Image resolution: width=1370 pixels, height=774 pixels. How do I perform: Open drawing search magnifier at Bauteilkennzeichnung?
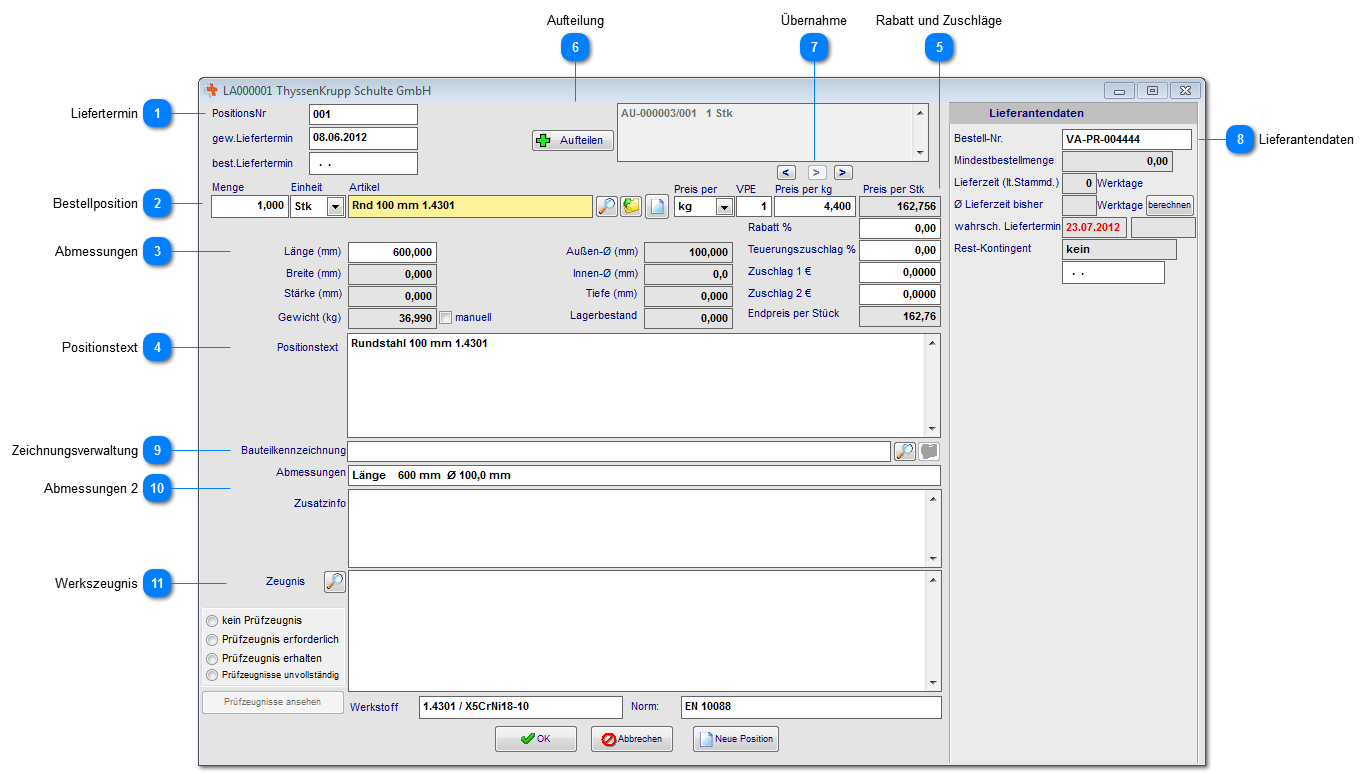pos(904,452)
